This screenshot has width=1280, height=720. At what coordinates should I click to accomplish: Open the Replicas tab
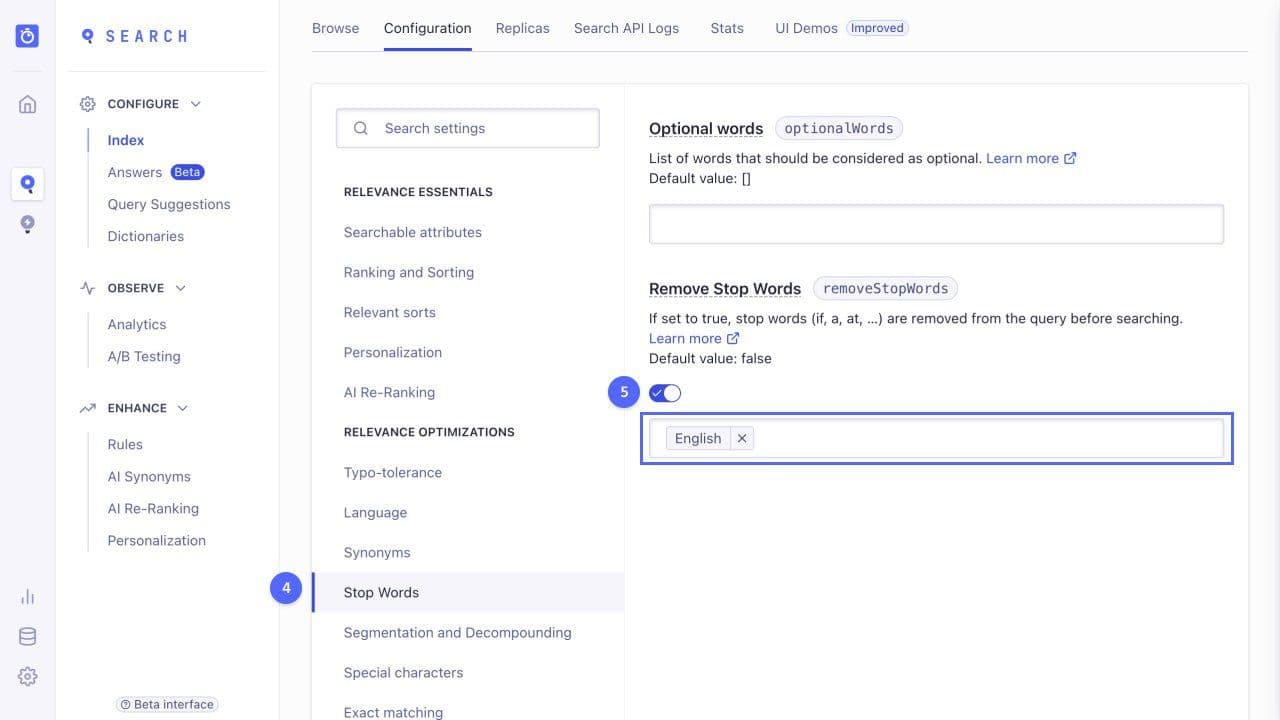[522, 28]
